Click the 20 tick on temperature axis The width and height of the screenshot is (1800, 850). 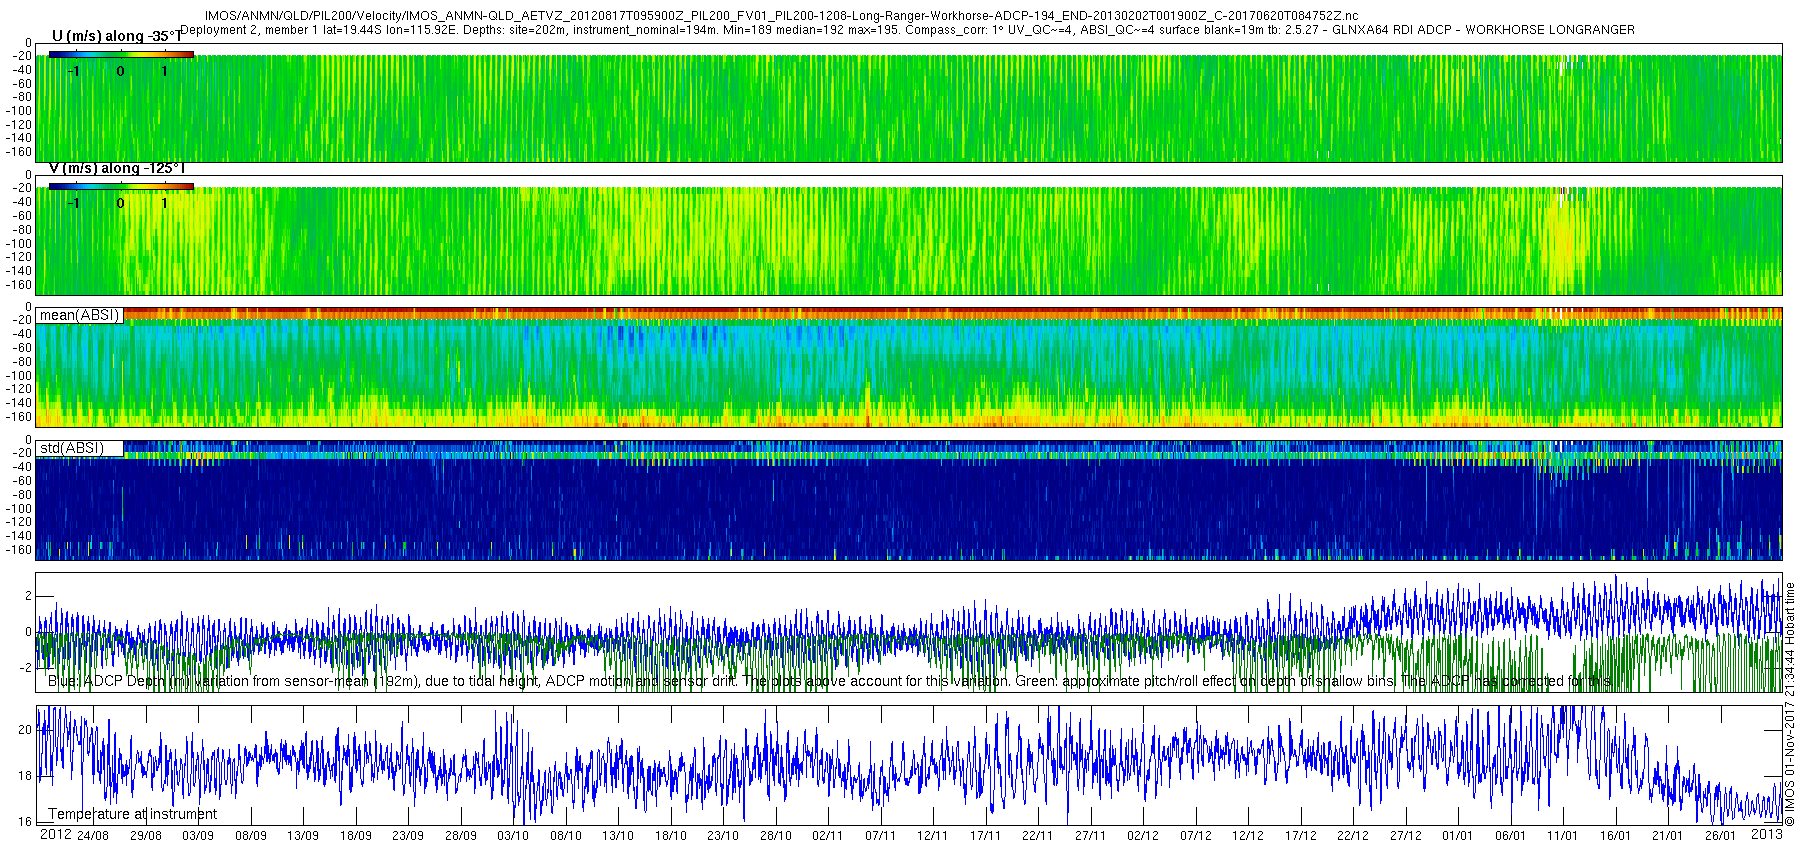pos(25,730)
